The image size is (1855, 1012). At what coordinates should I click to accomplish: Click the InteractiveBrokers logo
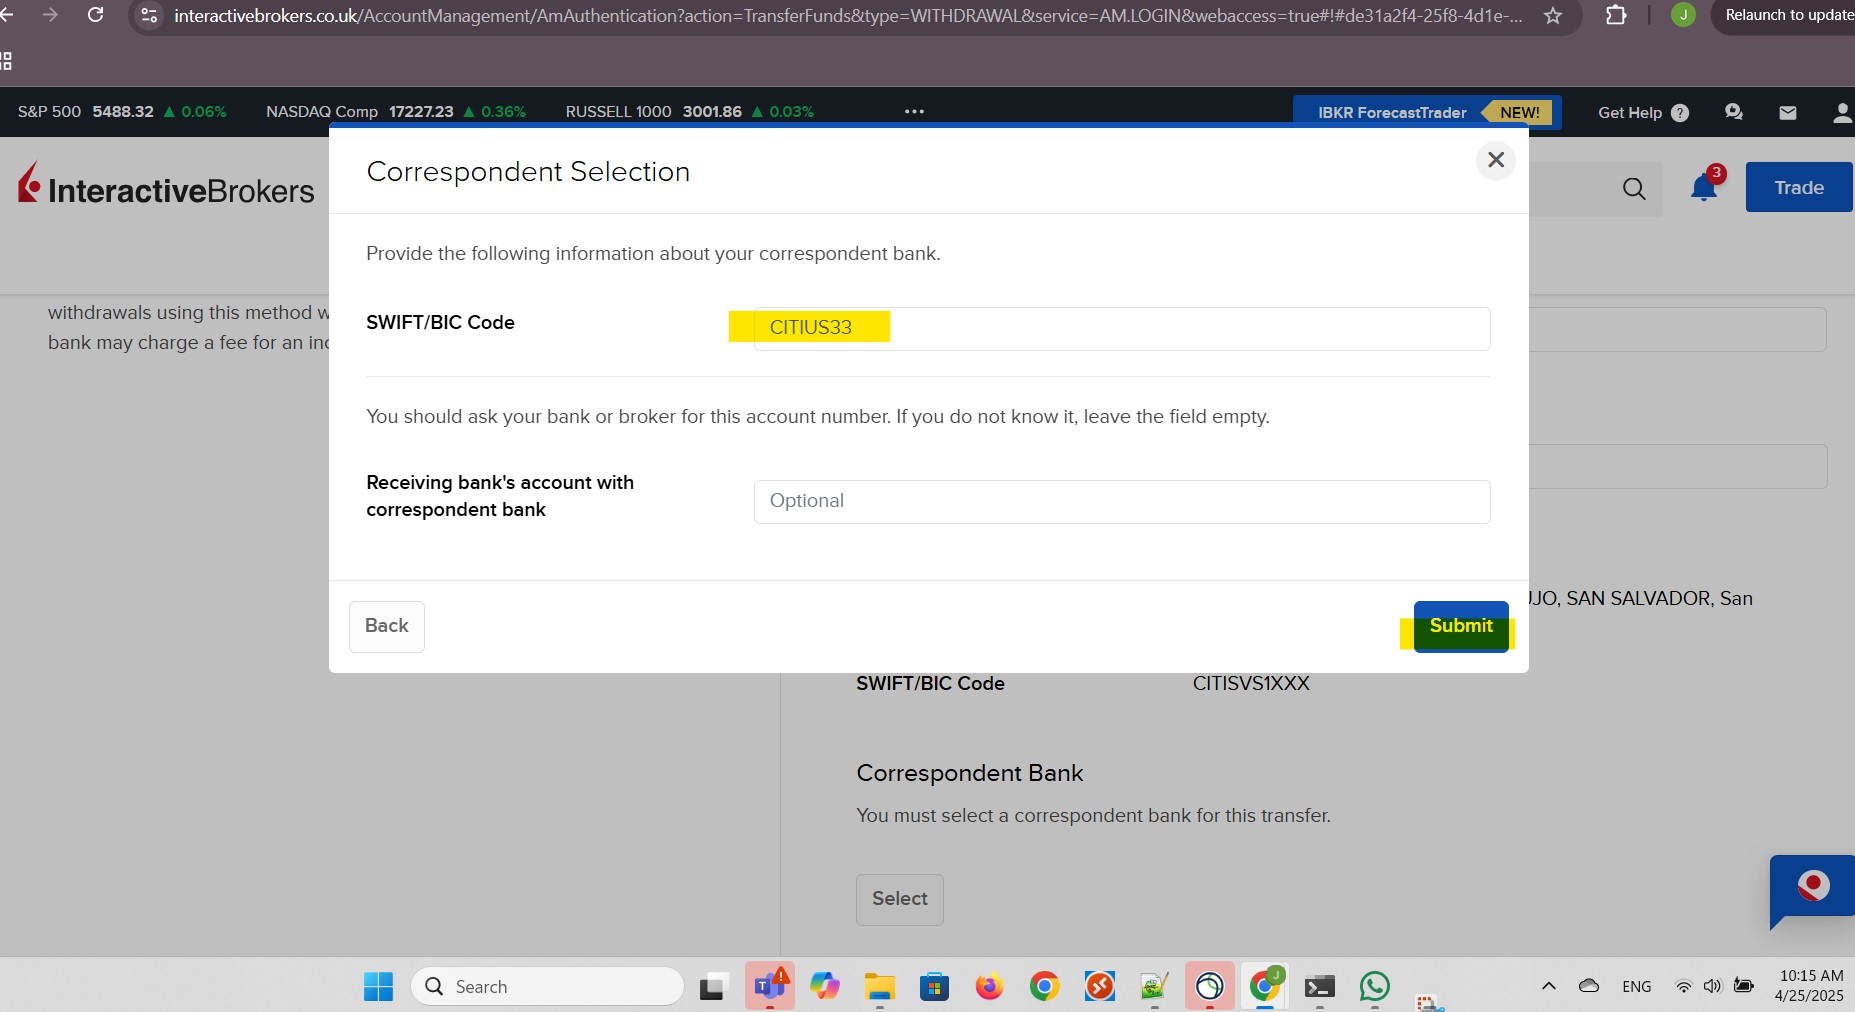166,187
